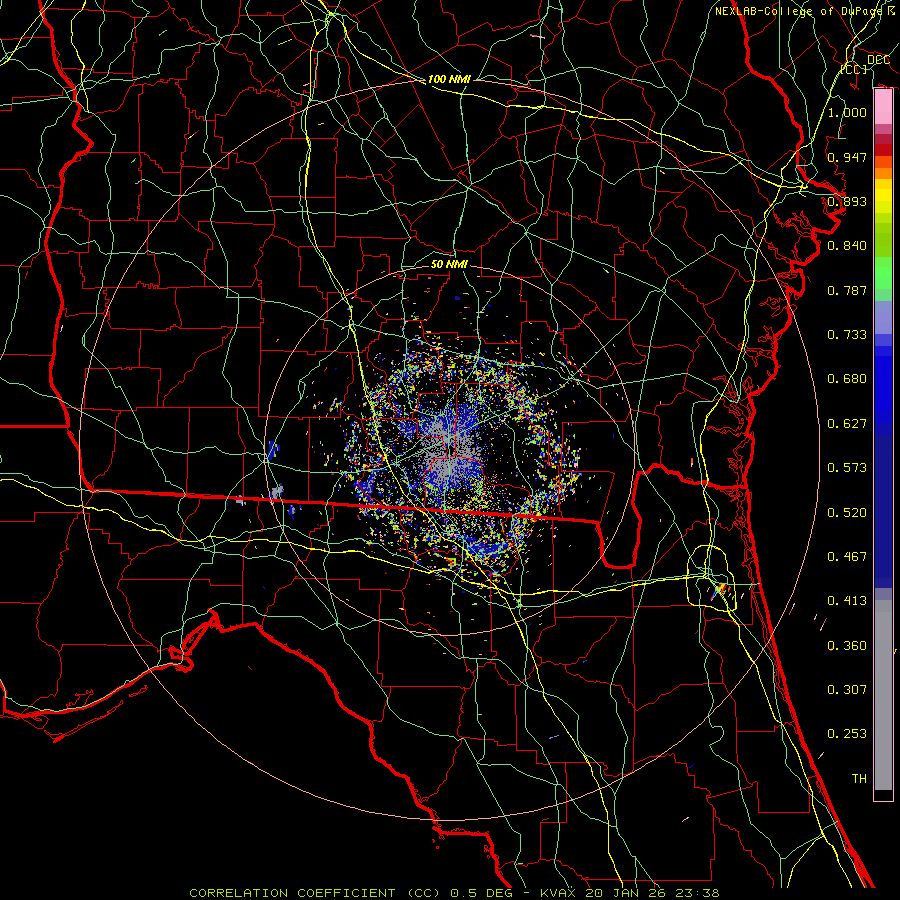Click the 0.307 scale value
This screenshot has width=900, height=900.
847,690
